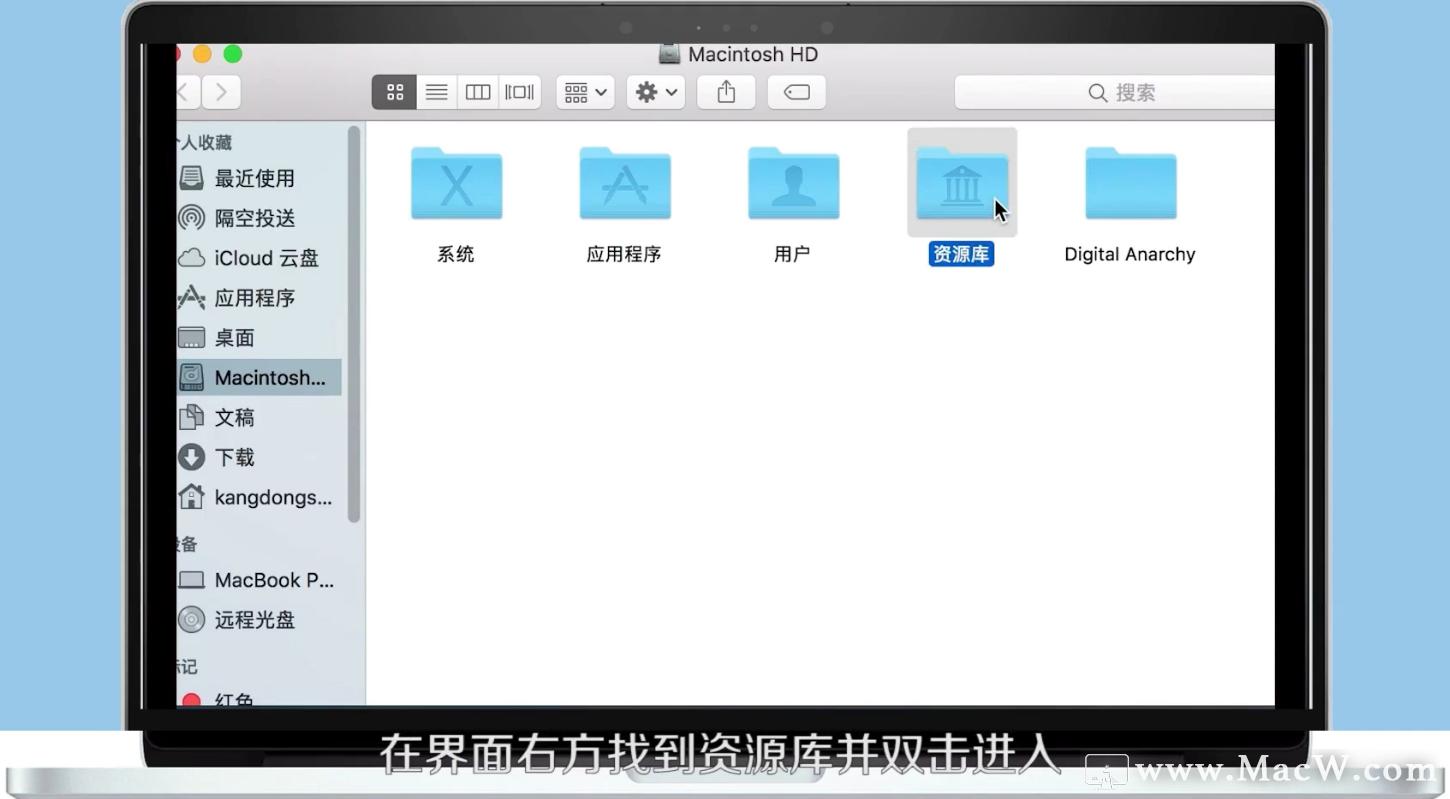Click the forward navigation arrow
This screenshot has width=1450, height=799.
pos(221,92)
